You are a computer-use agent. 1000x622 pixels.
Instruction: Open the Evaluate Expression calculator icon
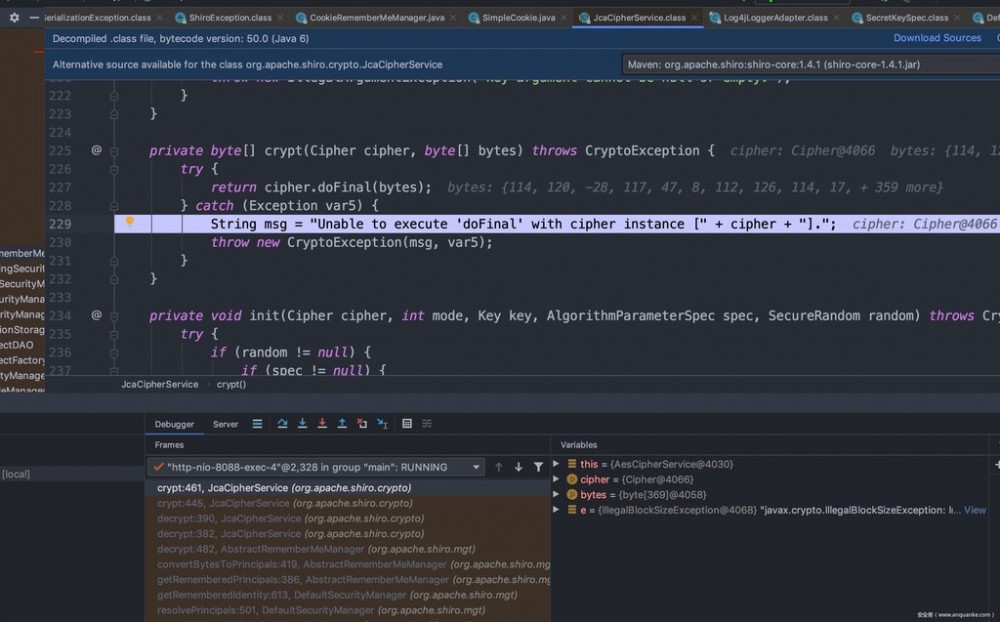[407, 424]
